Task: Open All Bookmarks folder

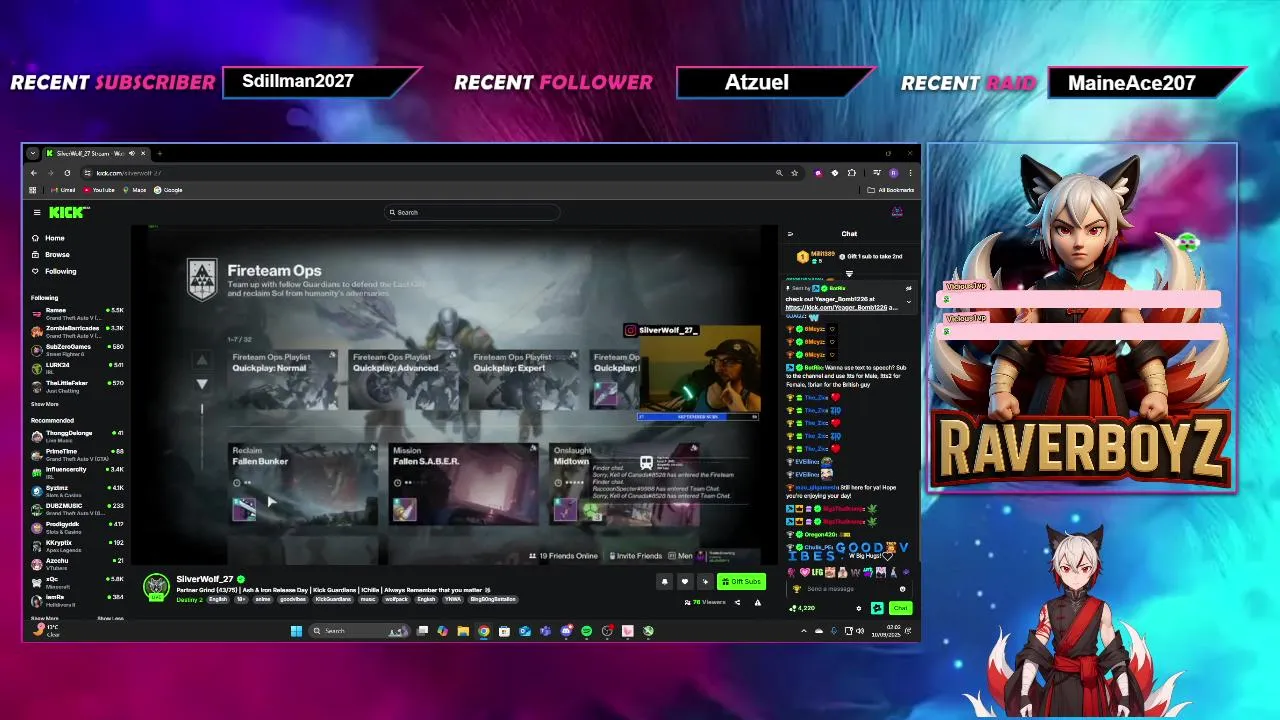Action: pos(890,190)
